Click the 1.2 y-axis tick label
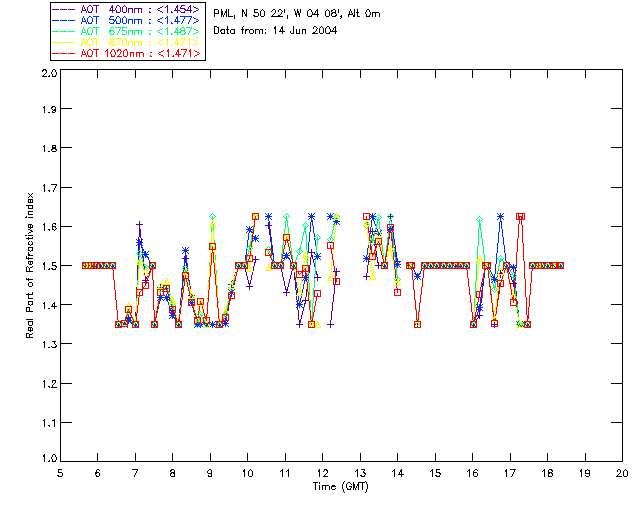 pos(49,384)
